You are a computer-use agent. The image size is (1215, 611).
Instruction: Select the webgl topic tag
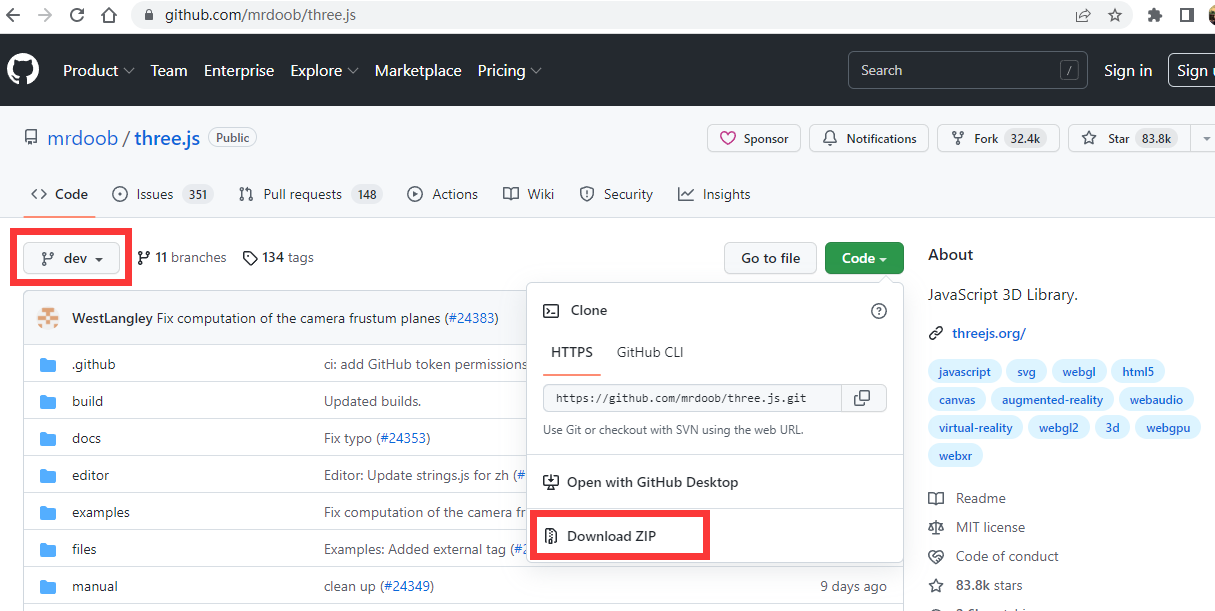point(1079,371)
